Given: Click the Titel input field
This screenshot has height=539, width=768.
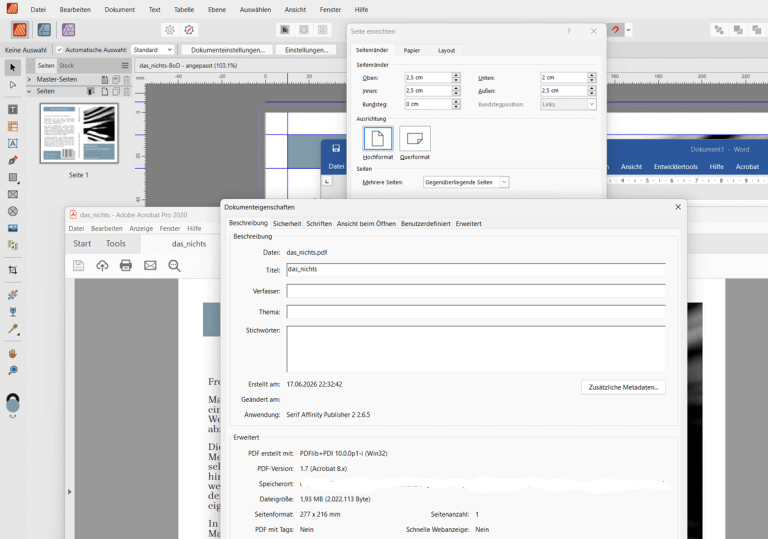Looking at the screenshot, I should [476, 270].
